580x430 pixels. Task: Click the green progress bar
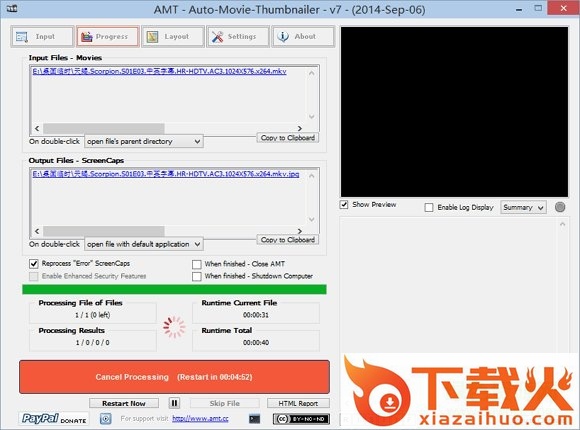pyautogui.click(x=174, y=289)
